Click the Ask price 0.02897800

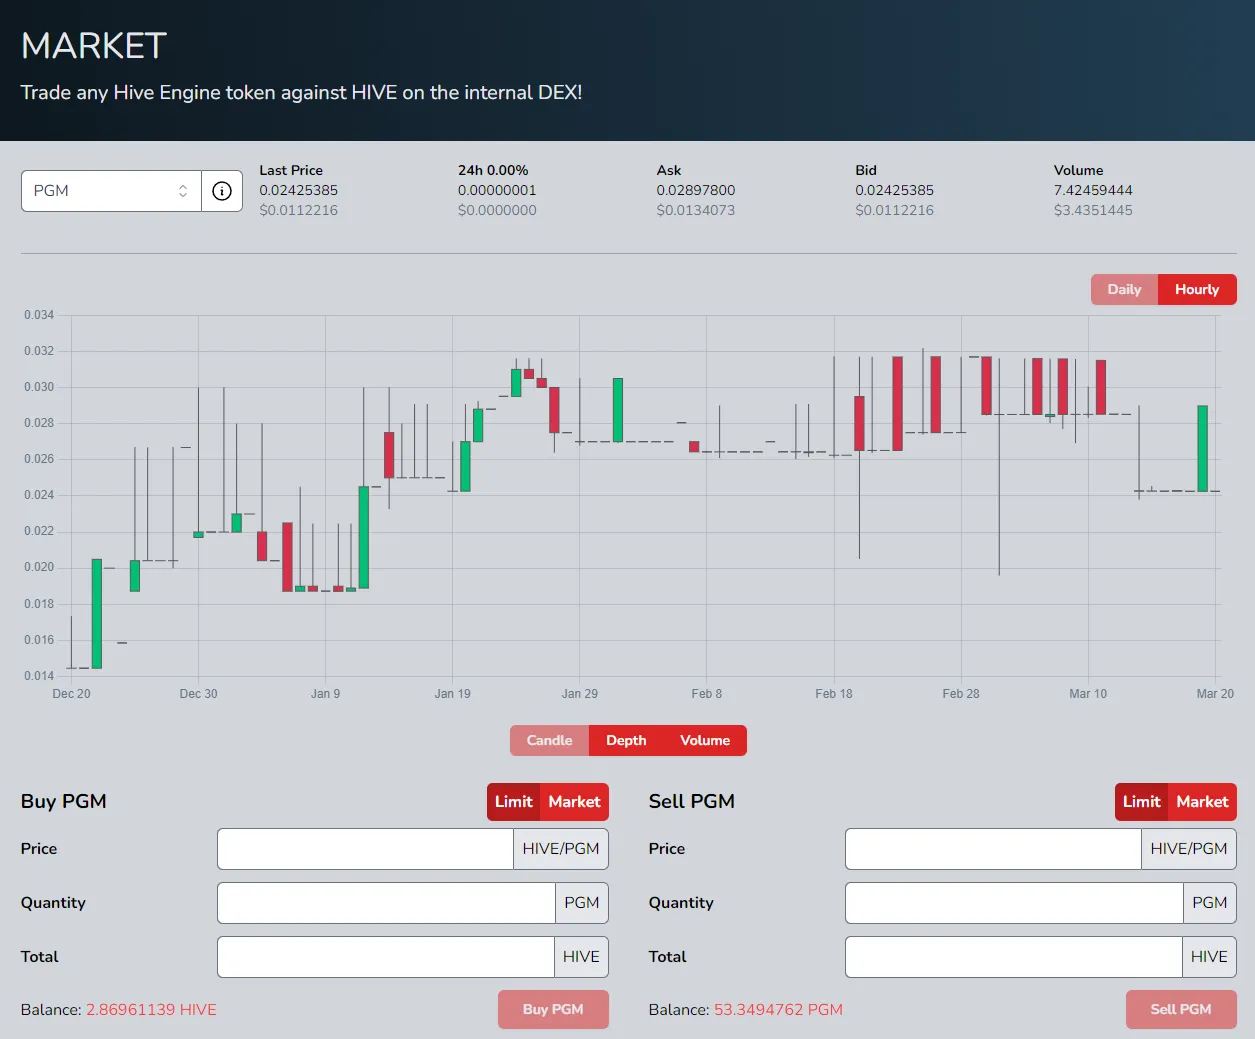(696, 190)
